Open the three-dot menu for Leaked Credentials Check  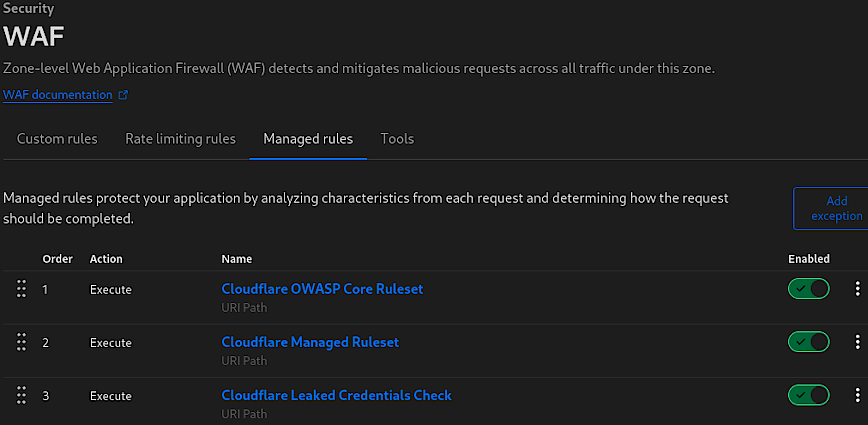point(857,396)
